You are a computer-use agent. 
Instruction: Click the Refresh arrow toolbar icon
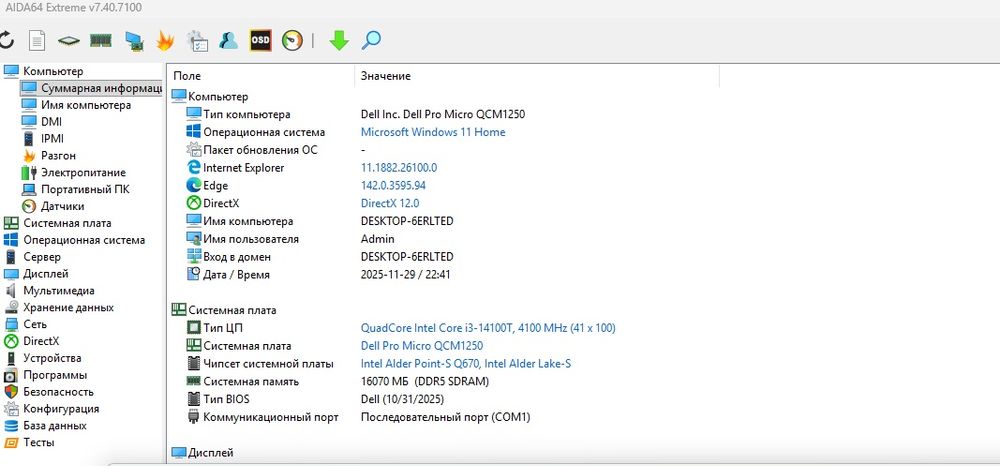[x=6, y=40]
